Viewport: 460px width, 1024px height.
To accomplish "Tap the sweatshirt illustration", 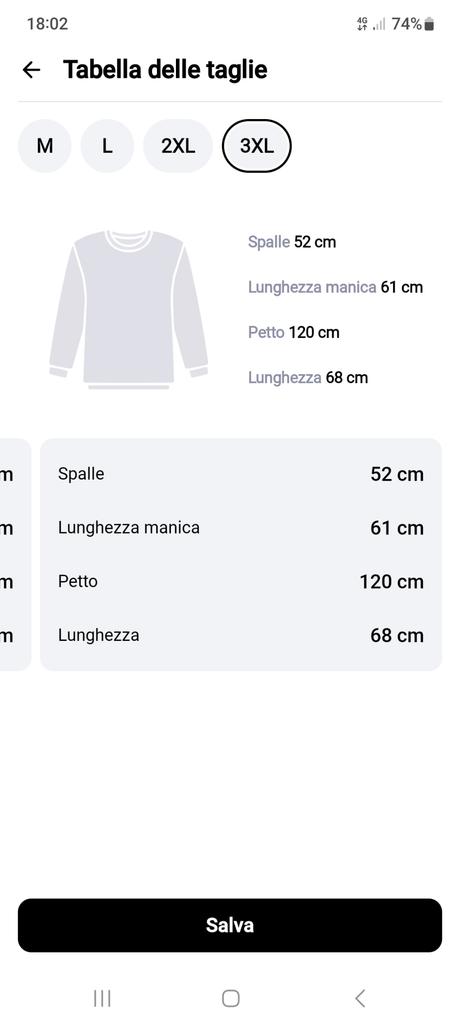I will (129, 310).
